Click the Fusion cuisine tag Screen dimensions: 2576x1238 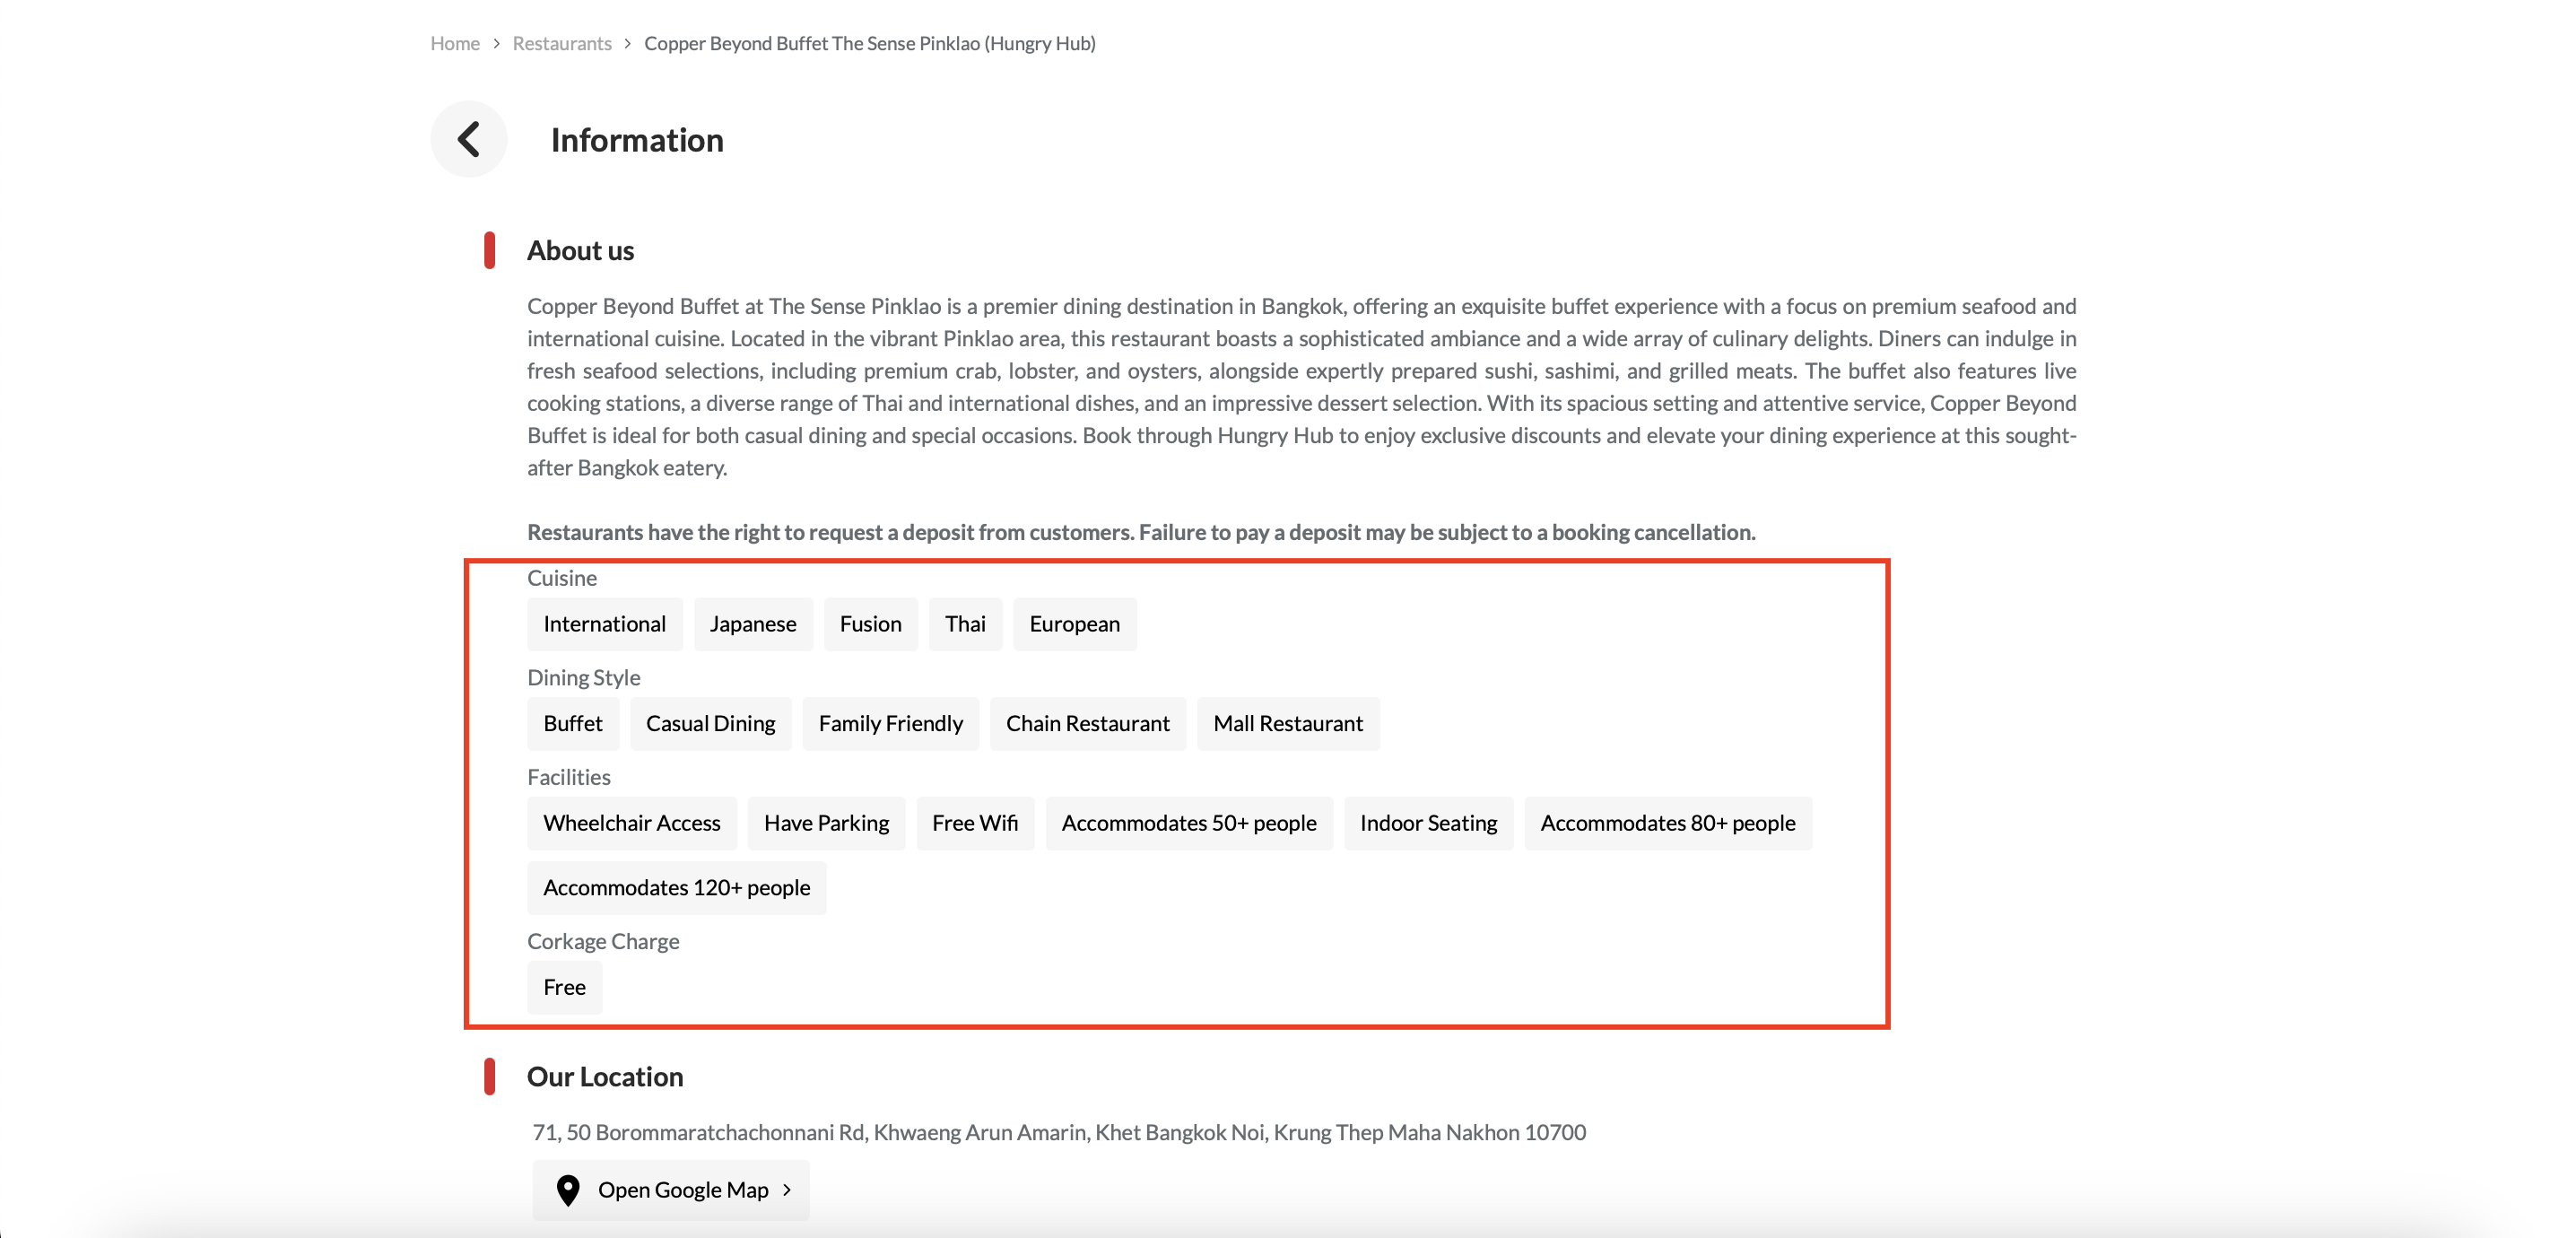tap(870, 624)
